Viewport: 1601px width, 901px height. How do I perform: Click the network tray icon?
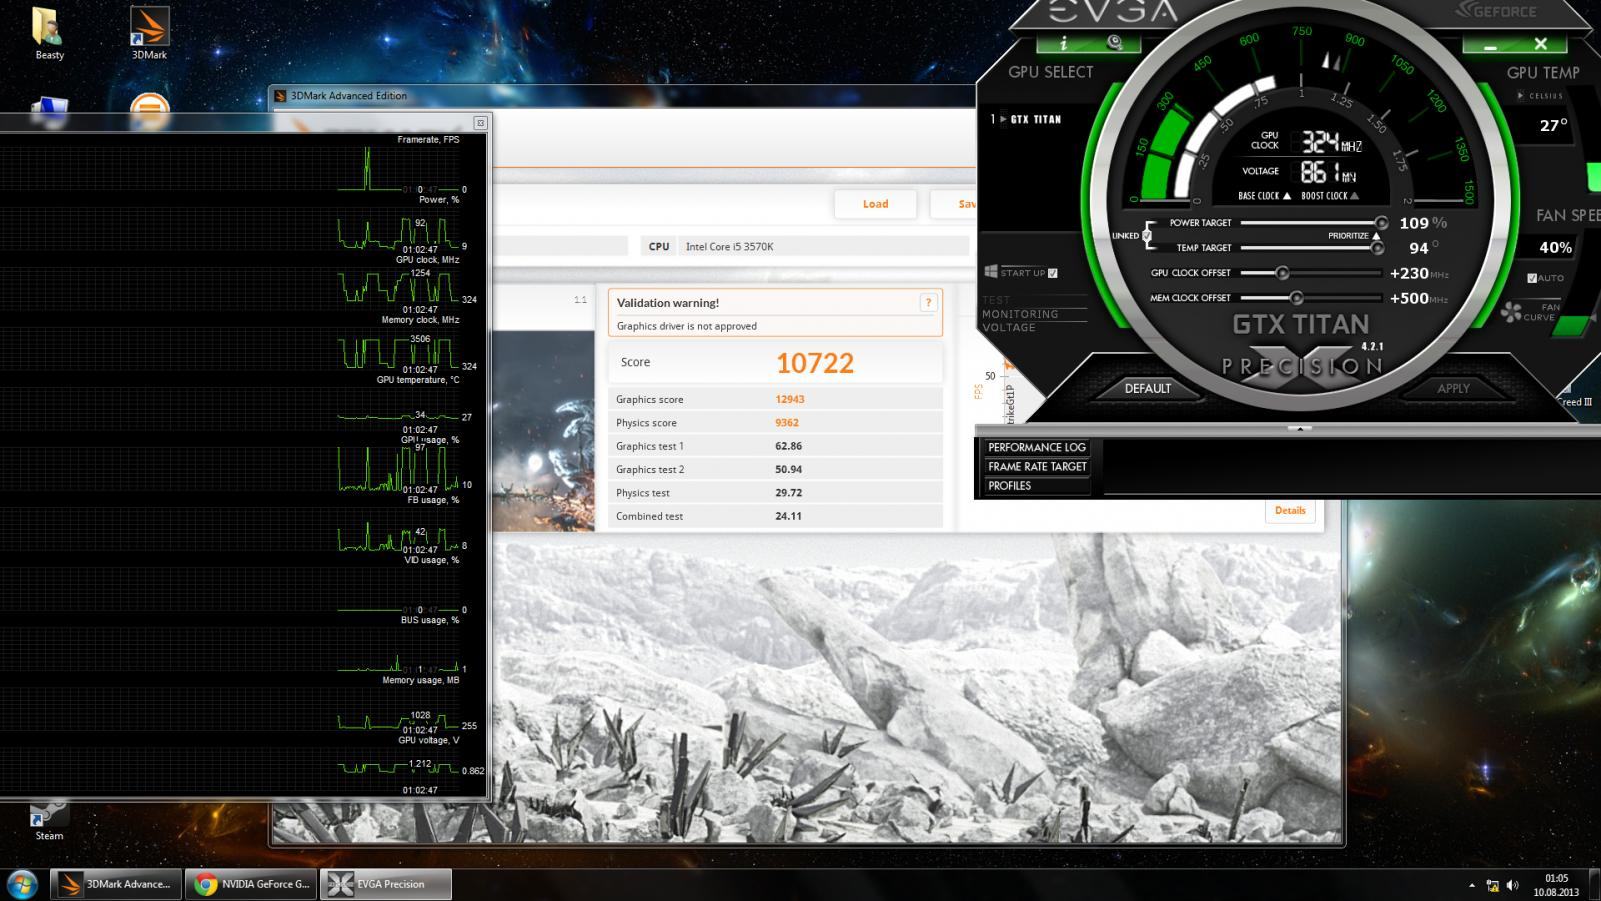coord(1492,885)
